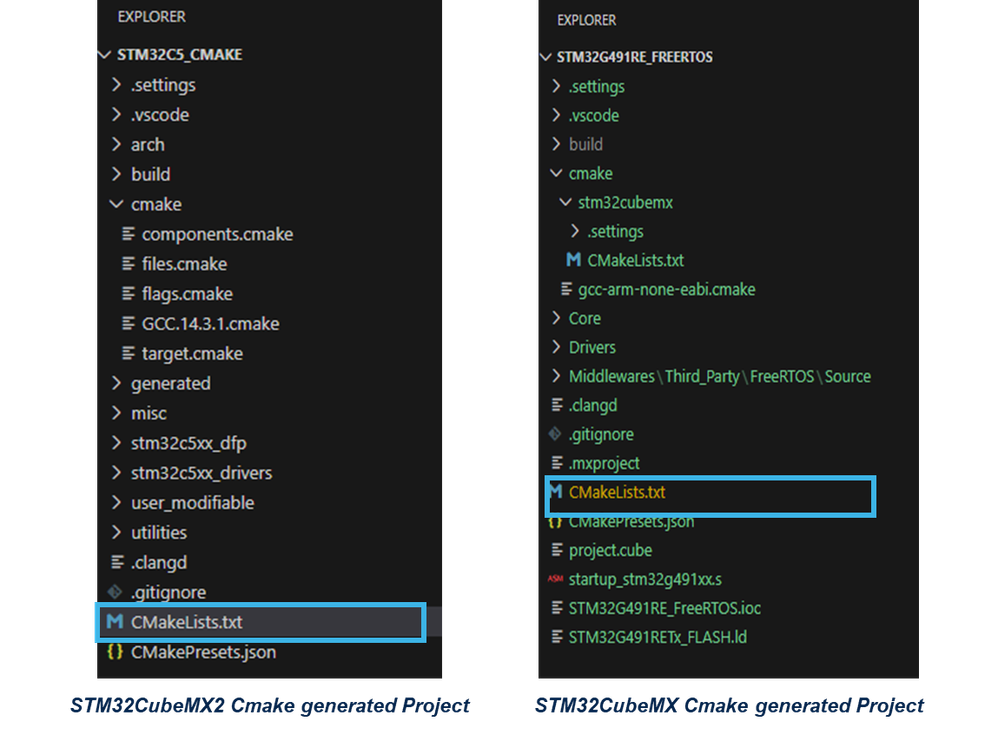Click the STM32G491RE_FreeRTOS.ioc file icon
The width and height of the screenshot is (998, 729).
[557, 608]
